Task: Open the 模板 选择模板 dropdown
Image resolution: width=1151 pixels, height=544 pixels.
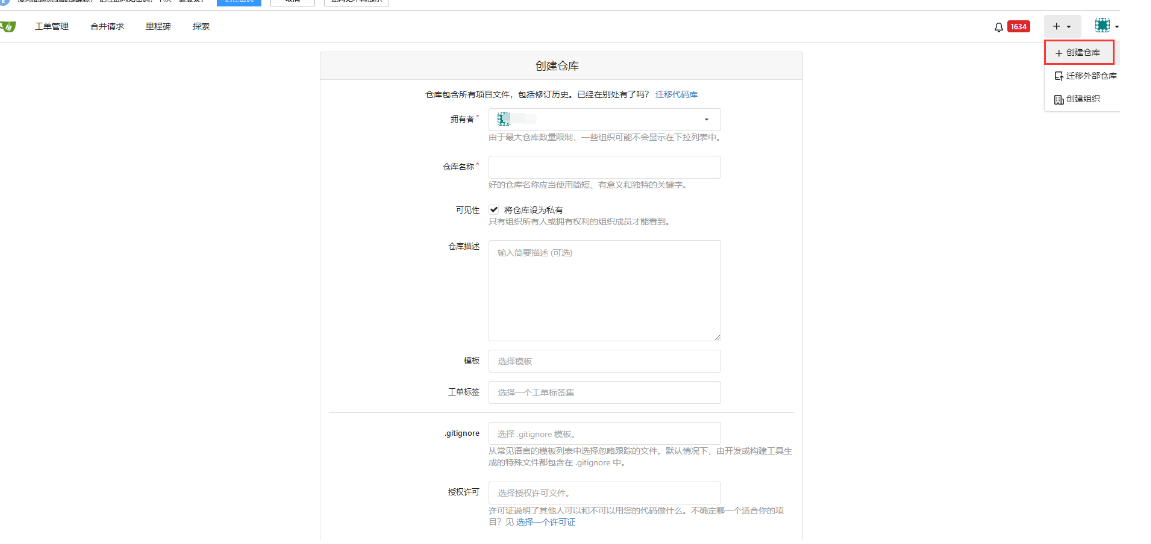Action: 604,361
